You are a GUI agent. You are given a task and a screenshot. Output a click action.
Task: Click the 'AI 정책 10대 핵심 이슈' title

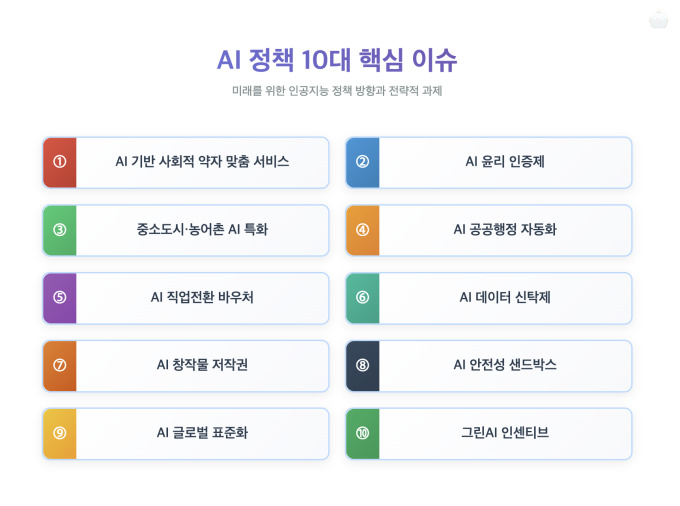tap(337, 60)
